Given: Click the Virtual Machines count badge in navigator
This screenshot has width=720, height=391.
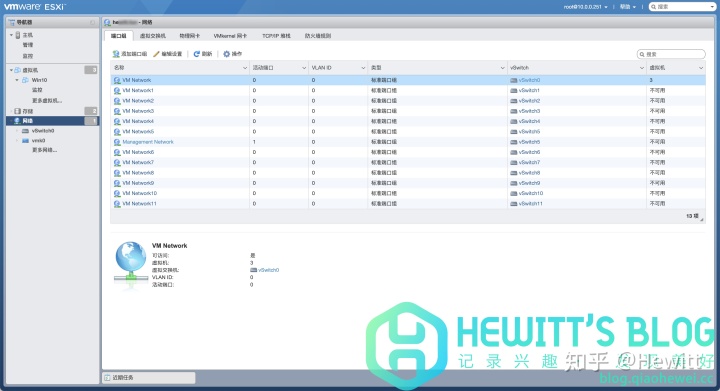Looking at the screenshot, I should (x=91, y=70).
